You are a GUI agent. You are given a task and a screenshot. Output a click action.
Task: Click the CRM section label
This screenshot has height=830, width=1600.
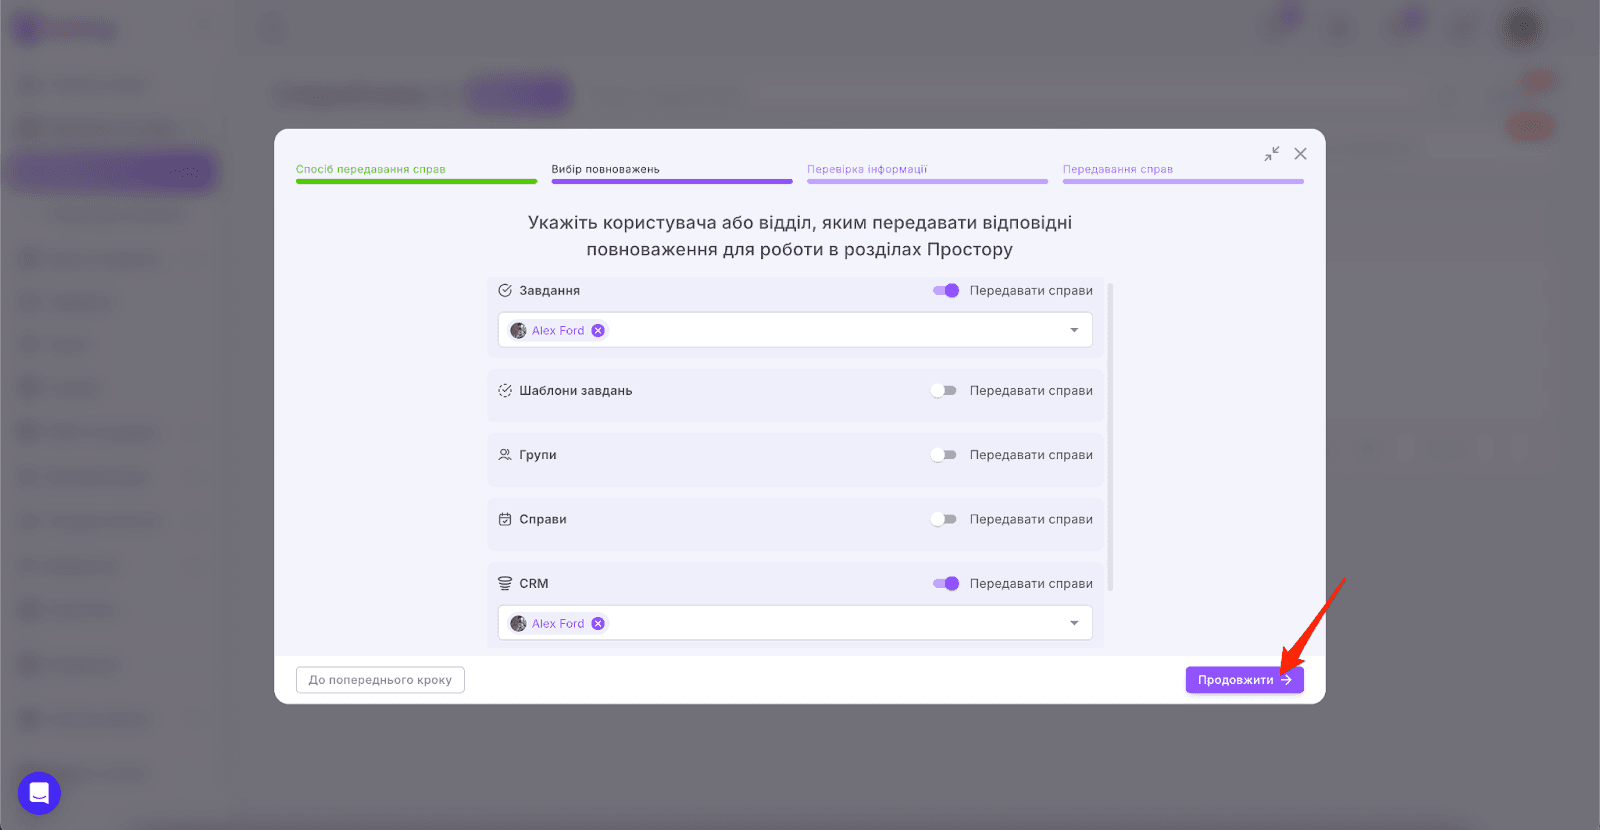click(x=534, y=584)
